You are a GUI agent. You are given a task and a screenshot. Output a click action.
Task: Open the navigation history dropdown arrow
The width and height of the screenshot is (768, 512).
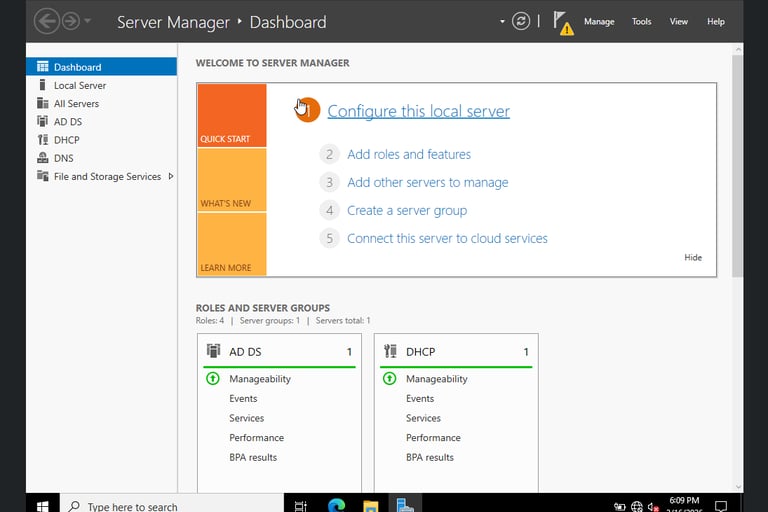88,21
